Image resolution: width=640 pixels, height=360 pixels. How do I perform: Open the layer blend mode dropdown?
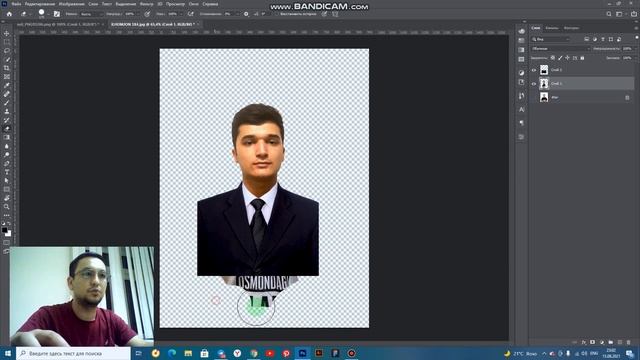561,49
